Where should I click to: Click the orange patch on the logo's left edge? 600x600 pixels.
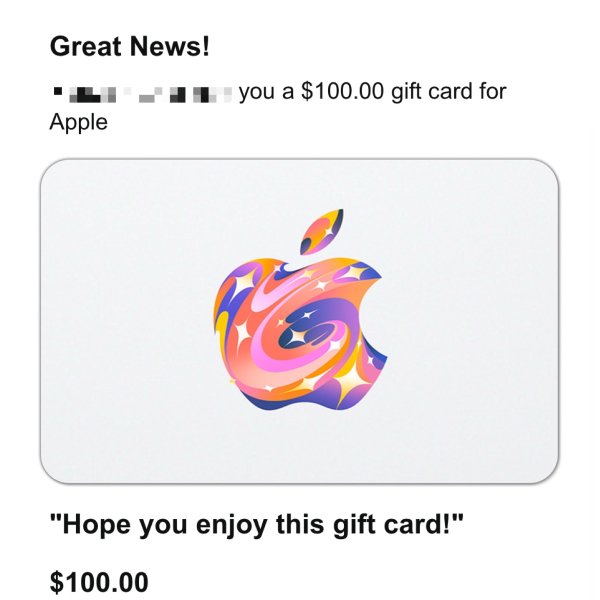pyautogui.click(x=220, y=302)
